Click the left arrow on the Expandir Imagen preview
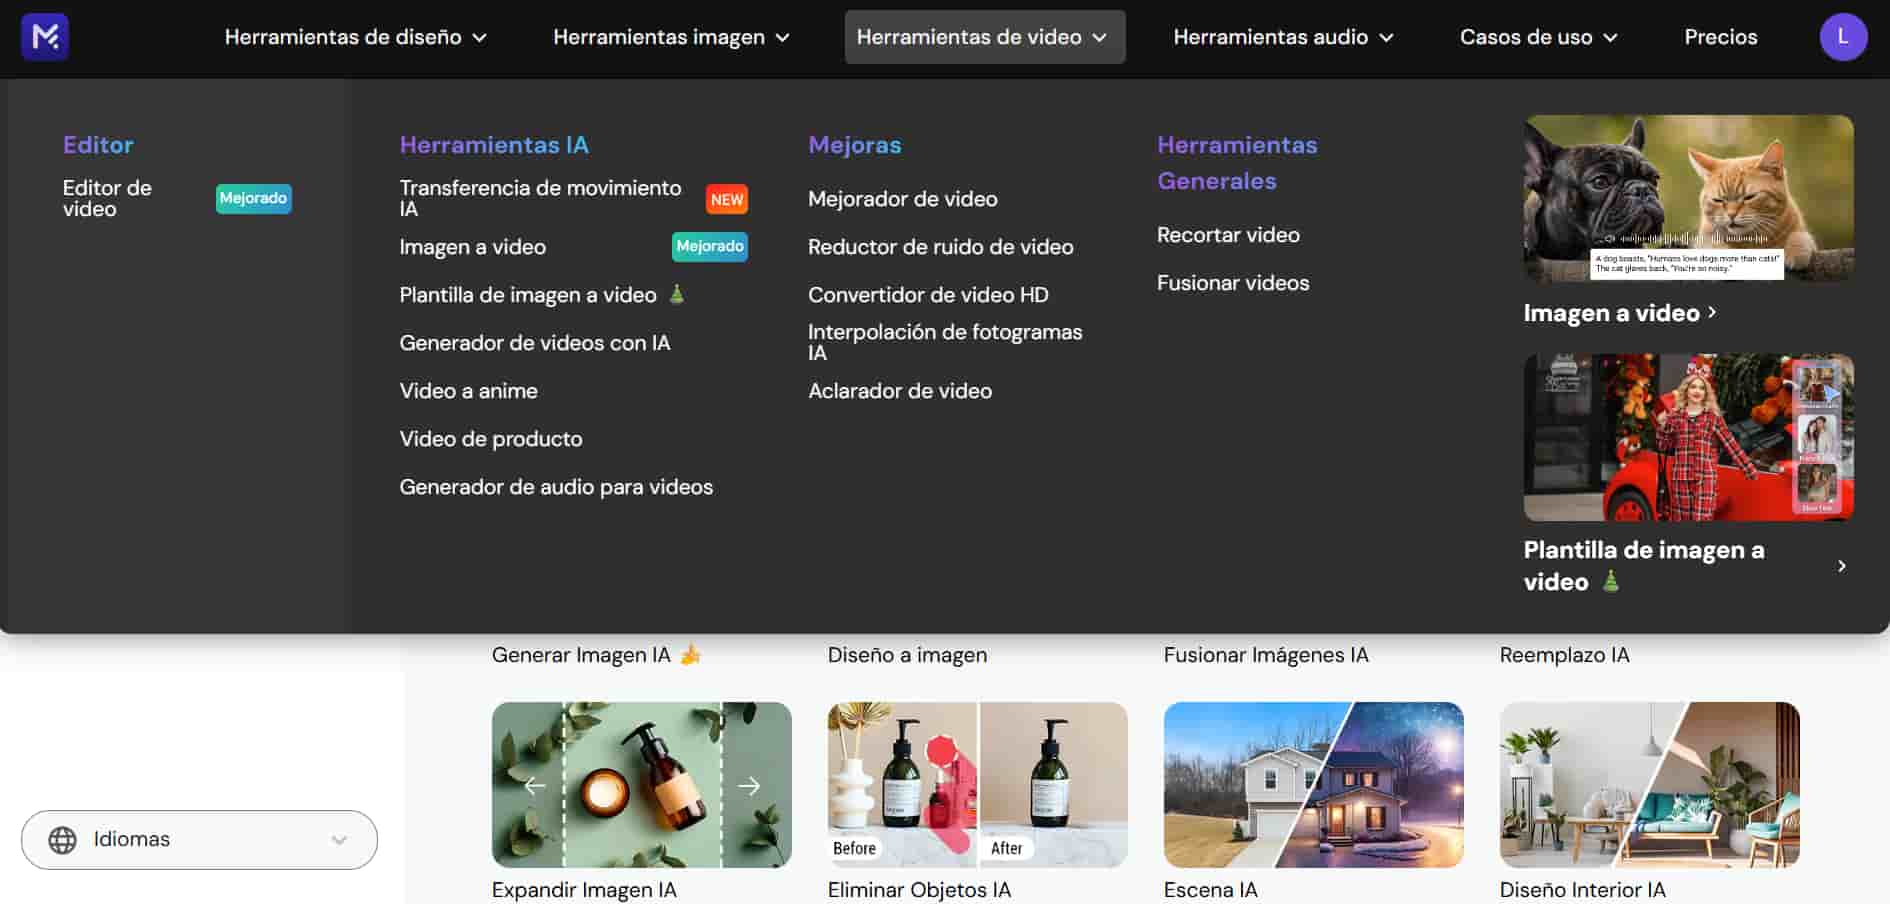 [535, 786]
